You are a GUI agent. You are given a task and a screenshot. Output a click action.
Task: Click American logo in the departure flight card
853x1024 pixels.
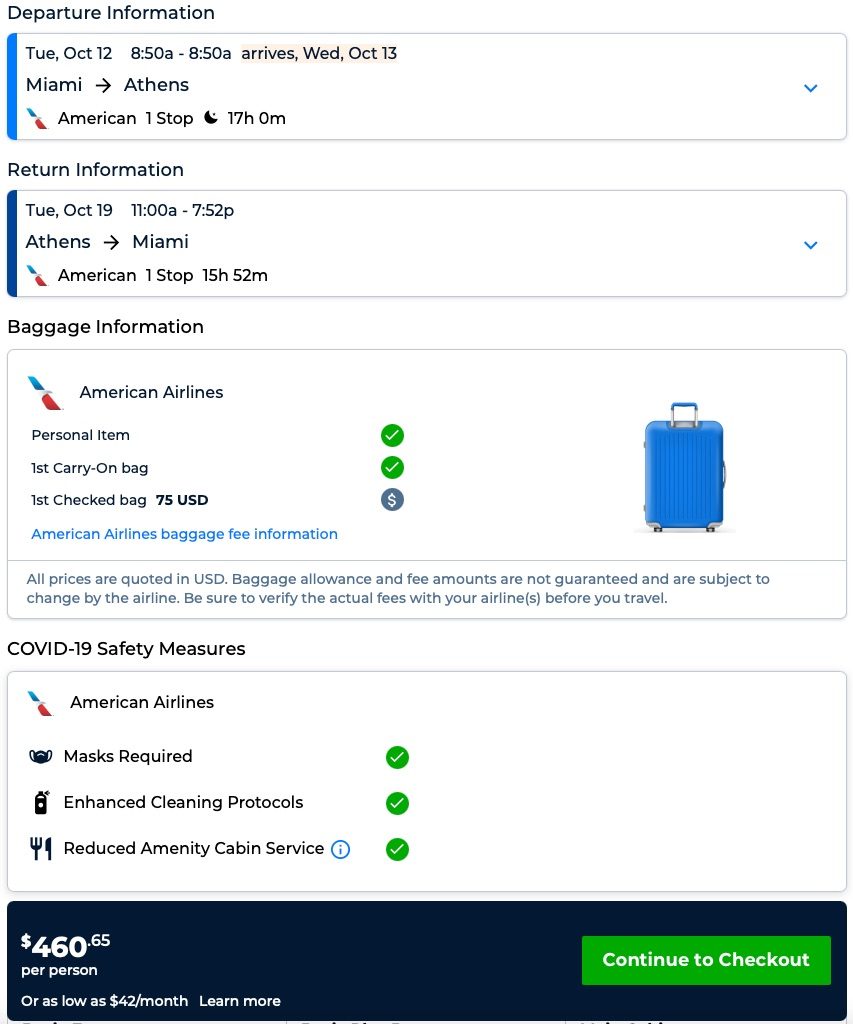[x=37, y=118]
